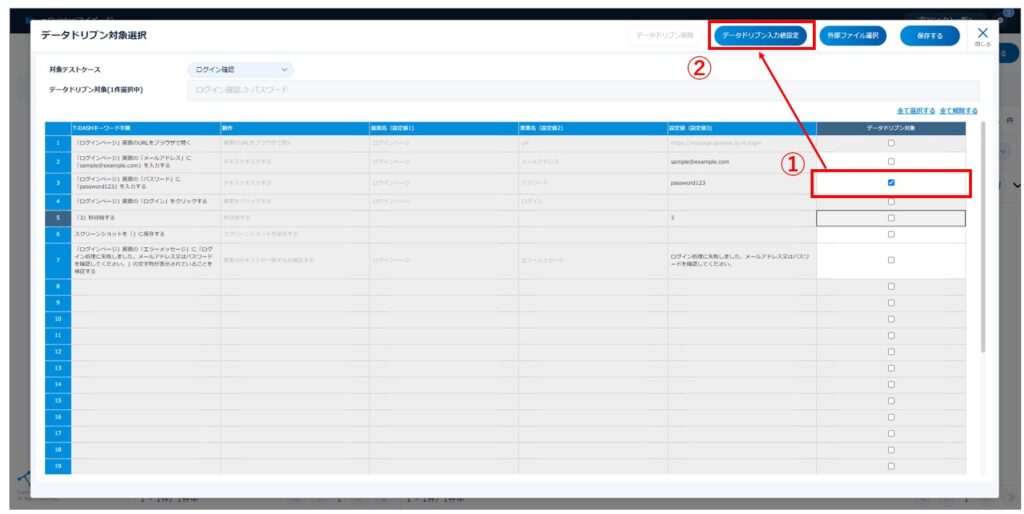Select row number 10 header
Screen dimensions: 1024x514
point(58,319)
